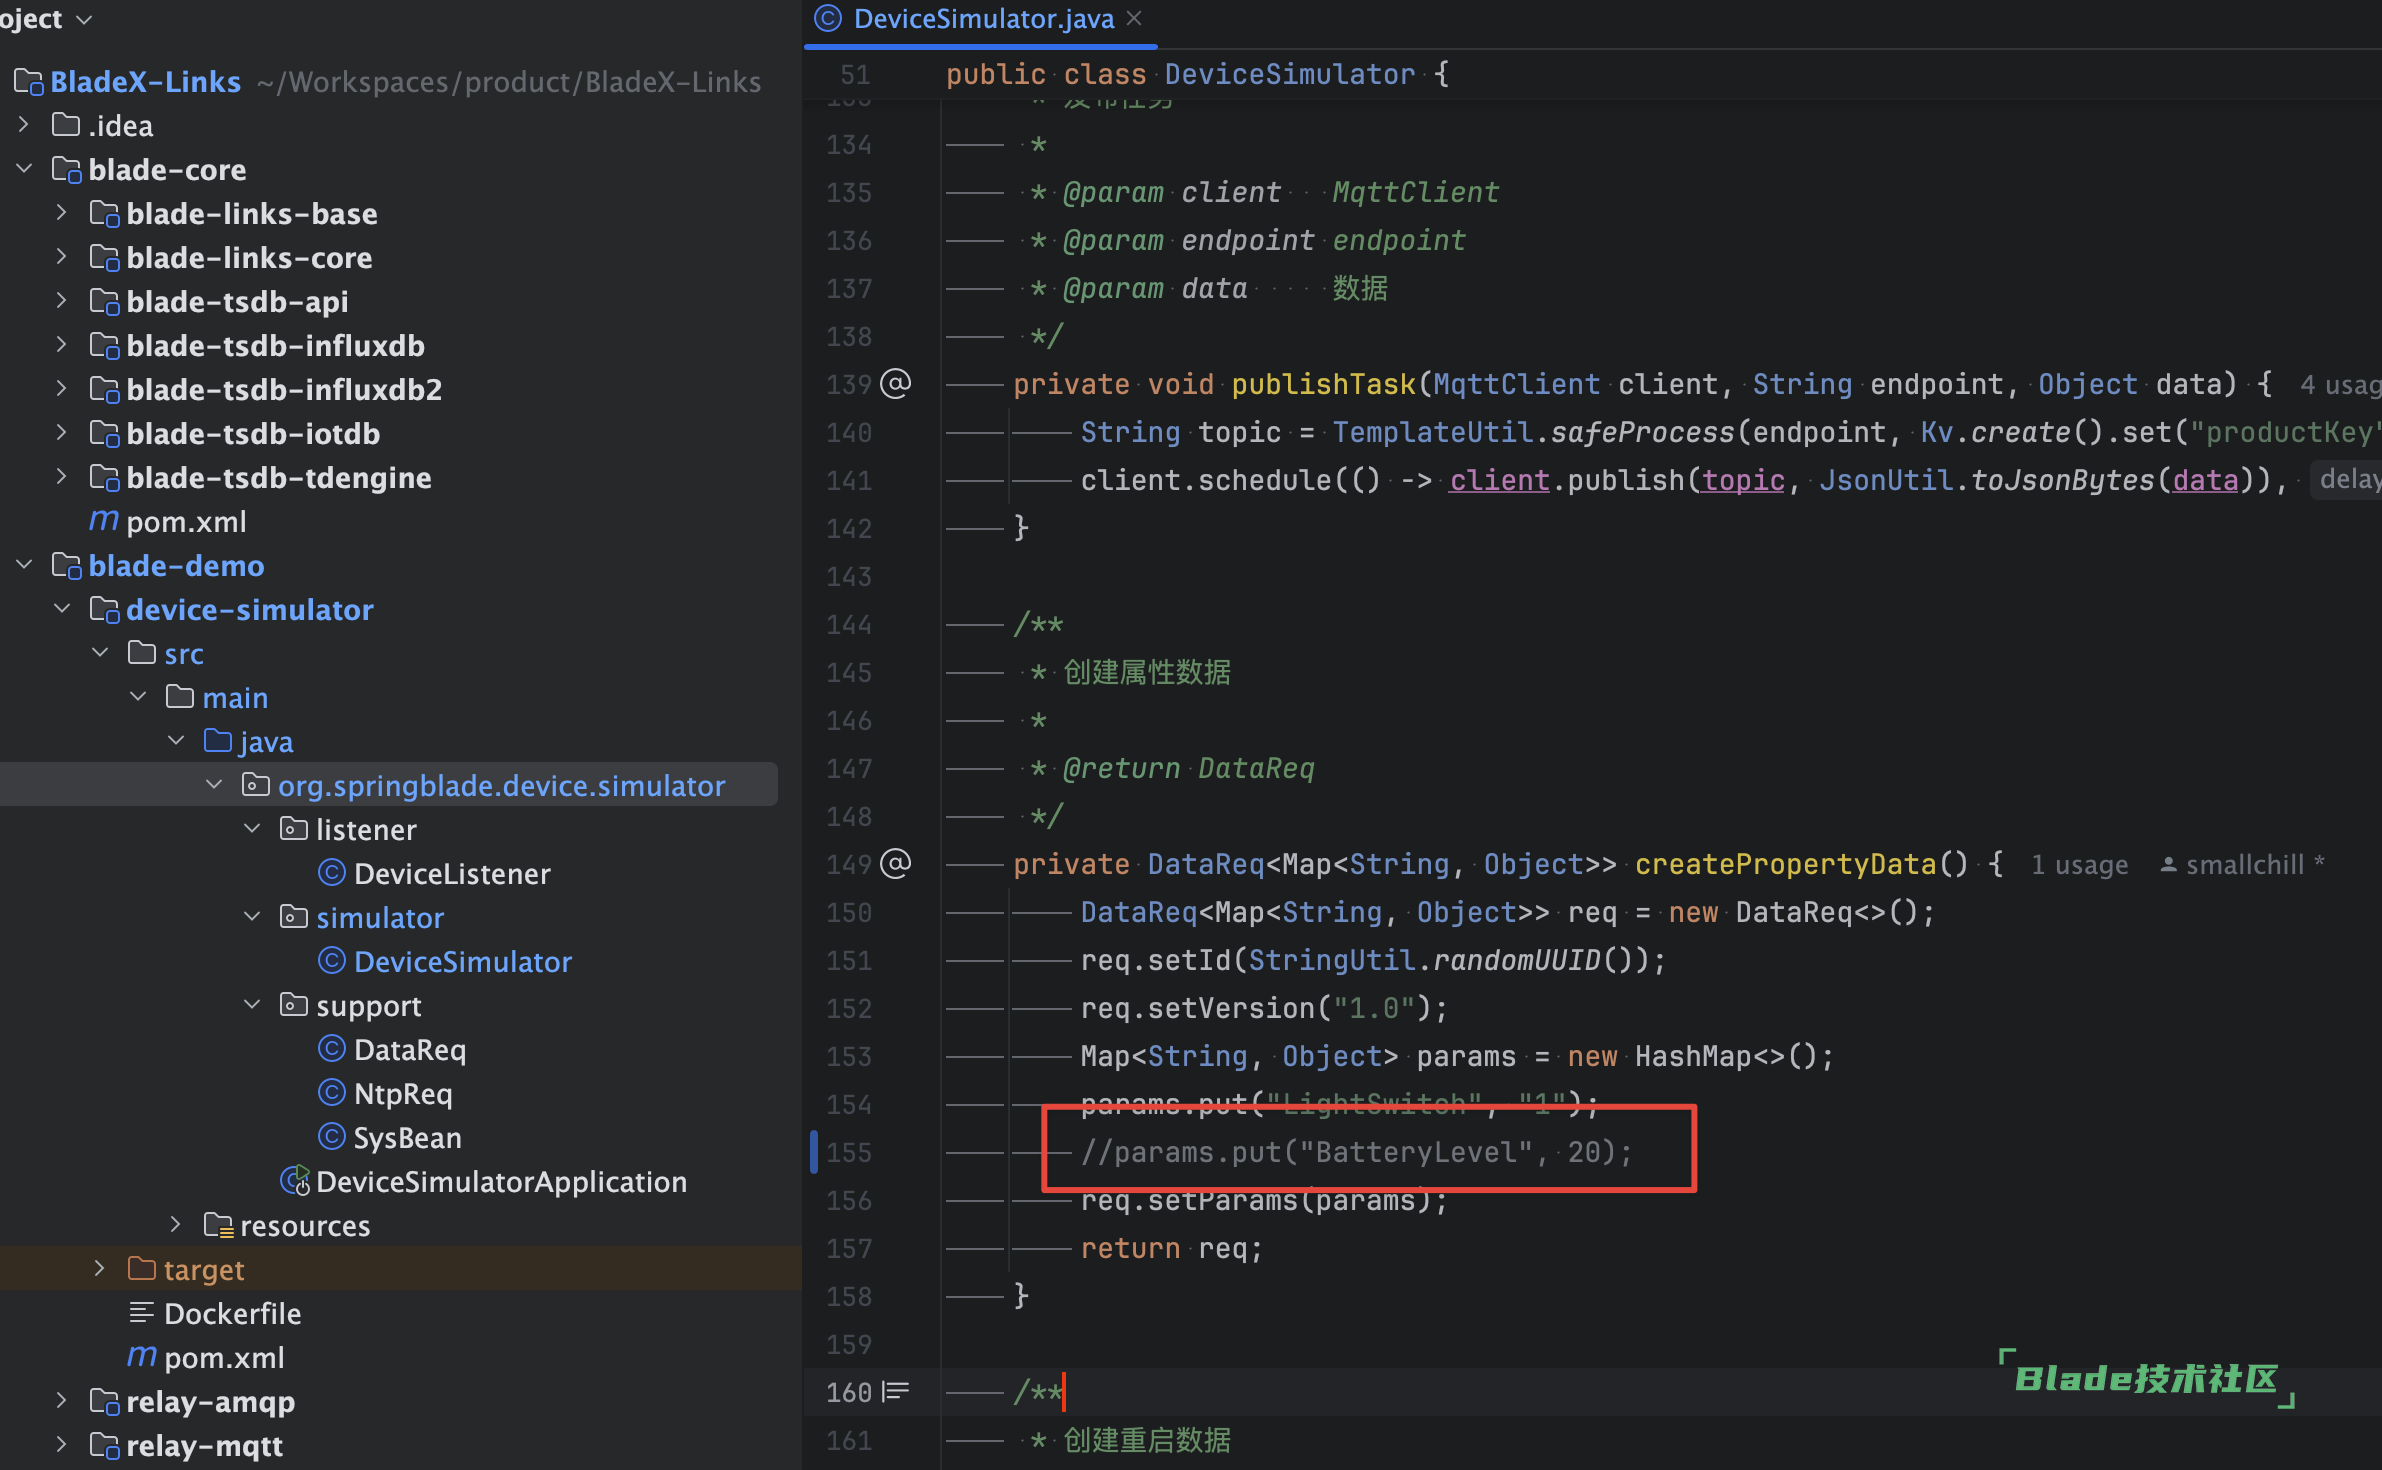Image resolution: width=2382 pixels, height=1470 pixels.
Task: Expand the blade-links-base module
Action: click(62, 213)
